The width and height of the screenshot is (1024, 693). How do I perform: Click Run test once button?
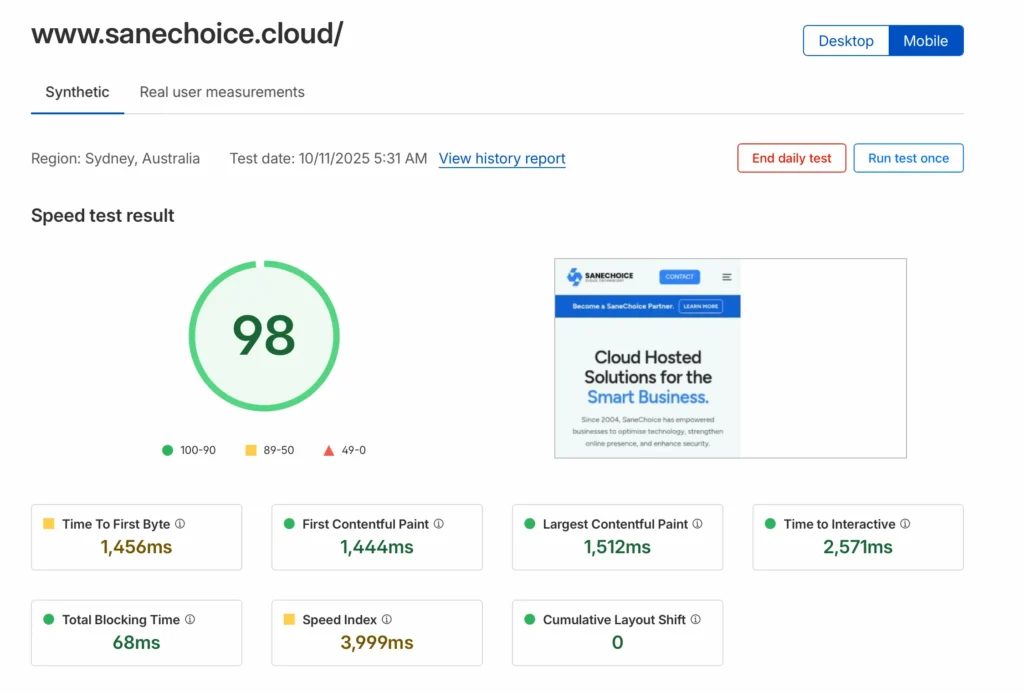pos(908,158)
